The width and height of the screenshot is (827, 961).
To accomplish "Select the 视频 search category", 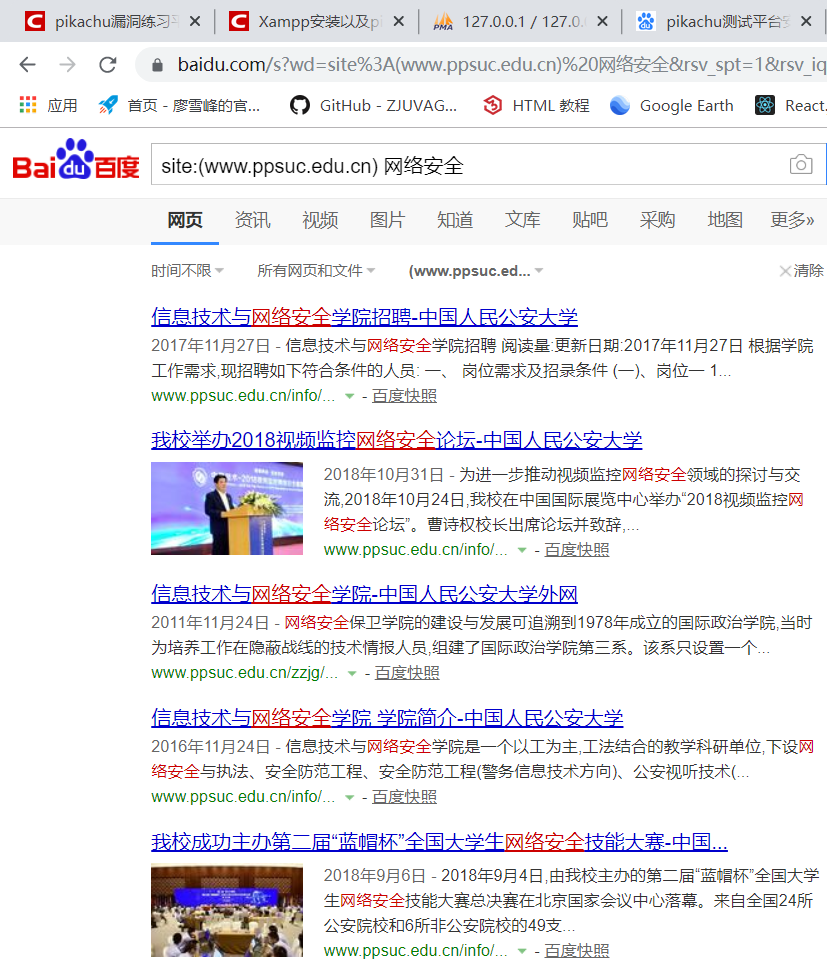I will coord(320,219).
